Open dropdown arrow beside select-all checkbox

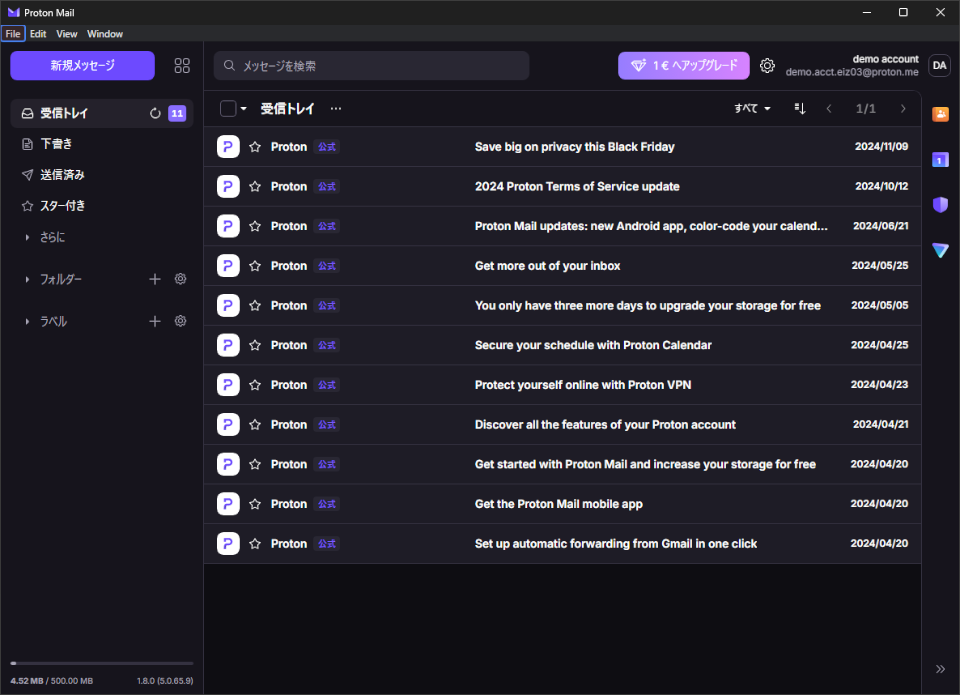click(x=244, y=108)
